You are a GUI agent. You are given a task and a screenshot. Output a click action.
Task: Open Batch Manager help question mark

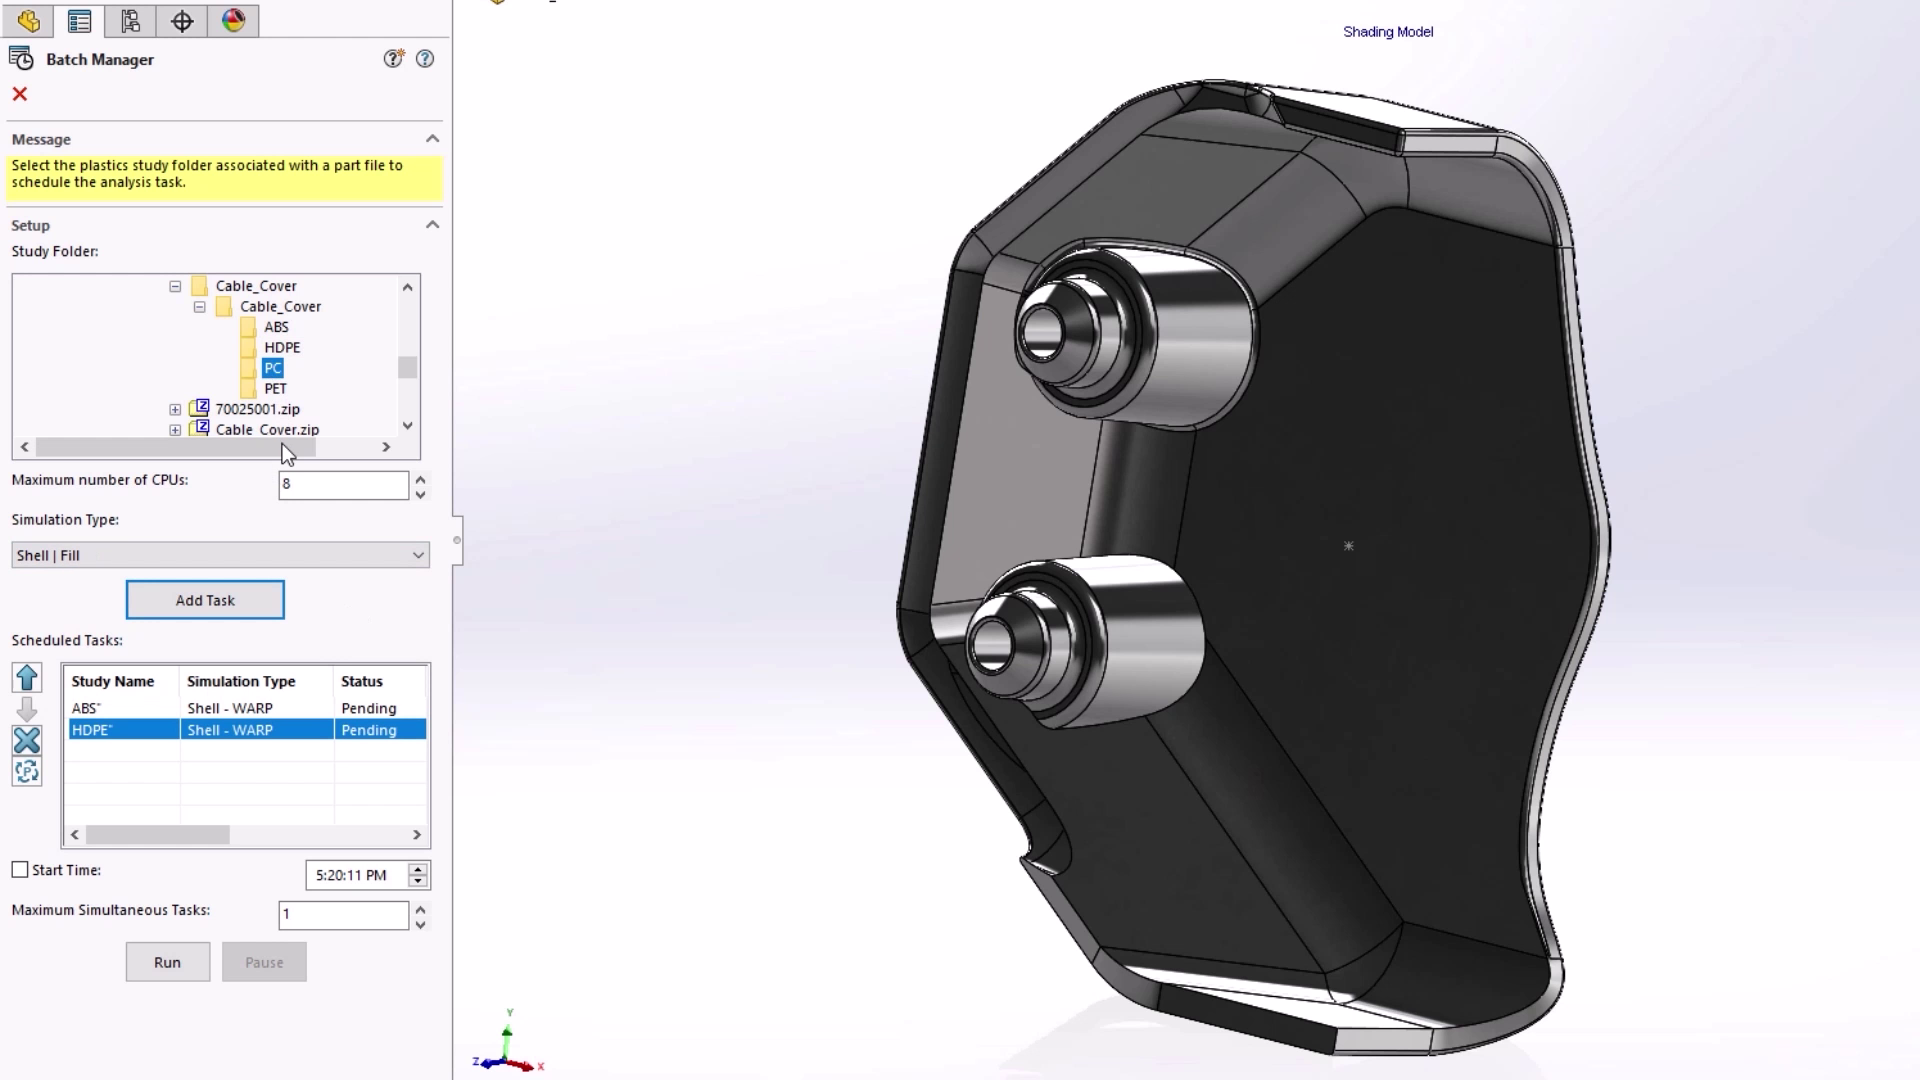coord(424,58)
